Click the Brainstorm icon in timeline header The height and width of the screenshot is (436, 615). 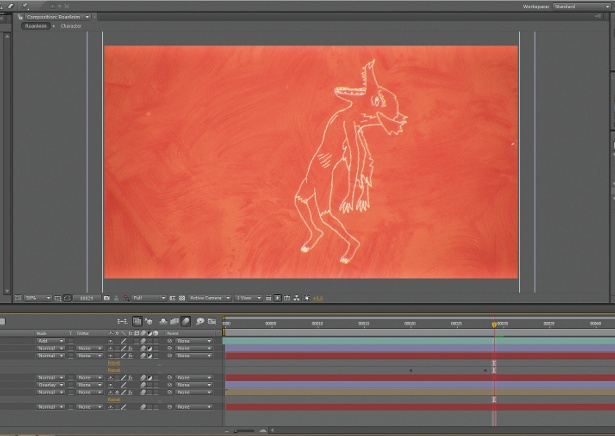coord(200,322)
